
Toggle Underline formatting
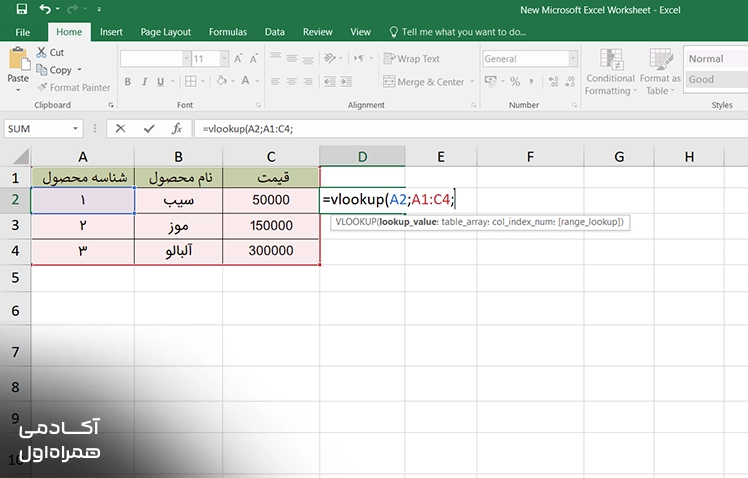pyautogui.click(x=161, y=82)
